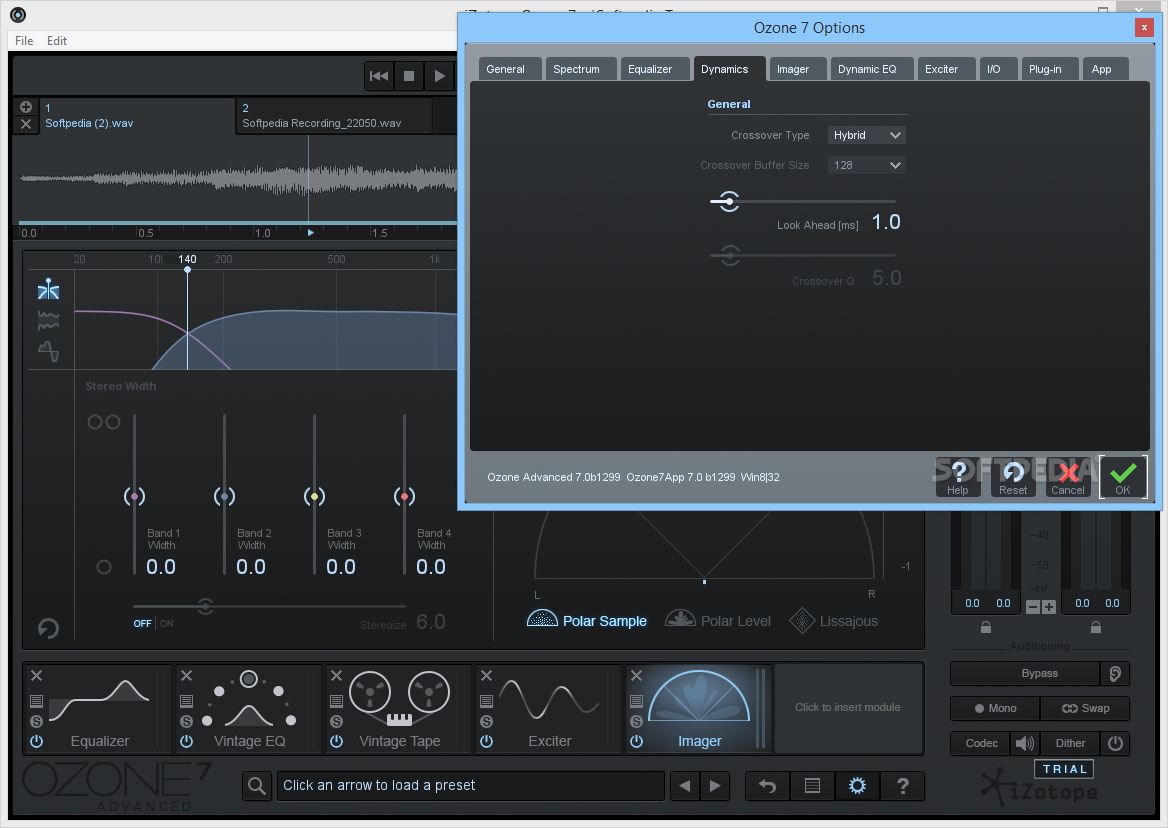1168x828 pixels.
Task: Click the Band 3 Width slider handle
Action: pyautogui.click(x=314, y=496)
